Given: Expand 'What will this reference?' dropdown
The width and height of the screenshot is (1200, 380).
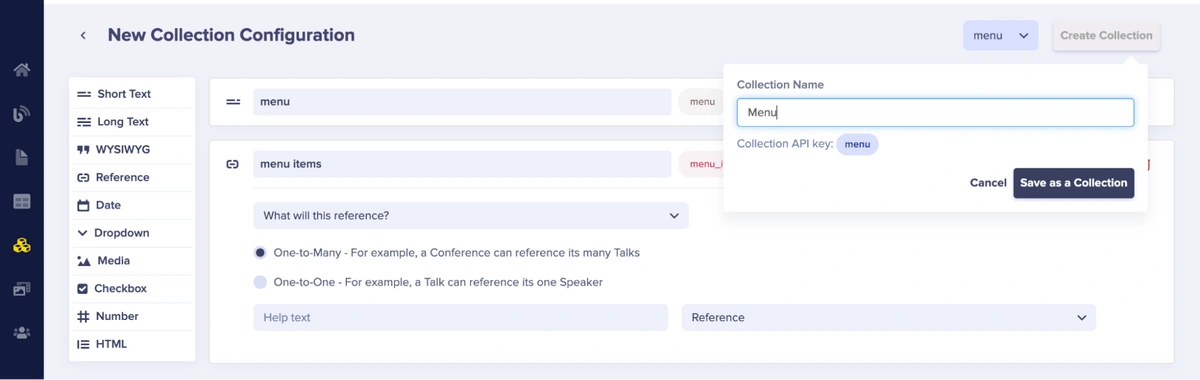Looking at the screenshot, I should coord(470,215).
